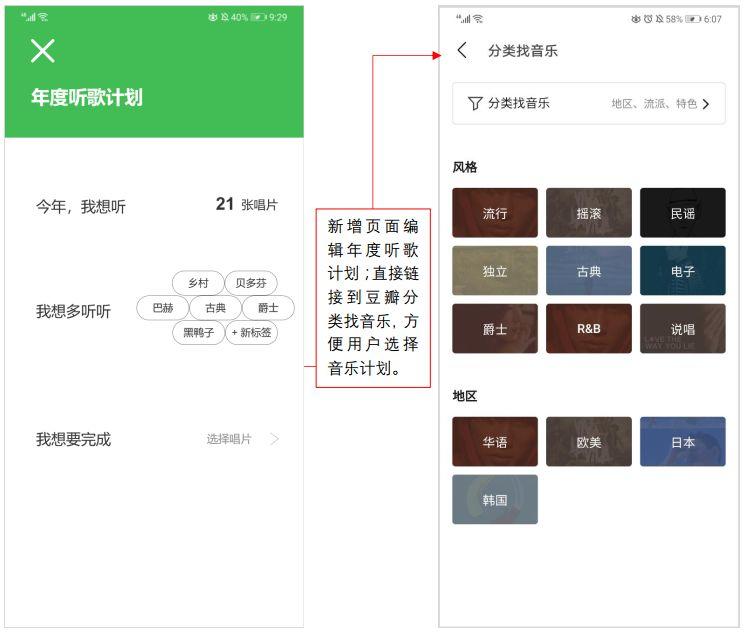Choose the 独立 style tile
This screenshot has height=632, width=745.
pyautogui.click(x=495, y=270)
